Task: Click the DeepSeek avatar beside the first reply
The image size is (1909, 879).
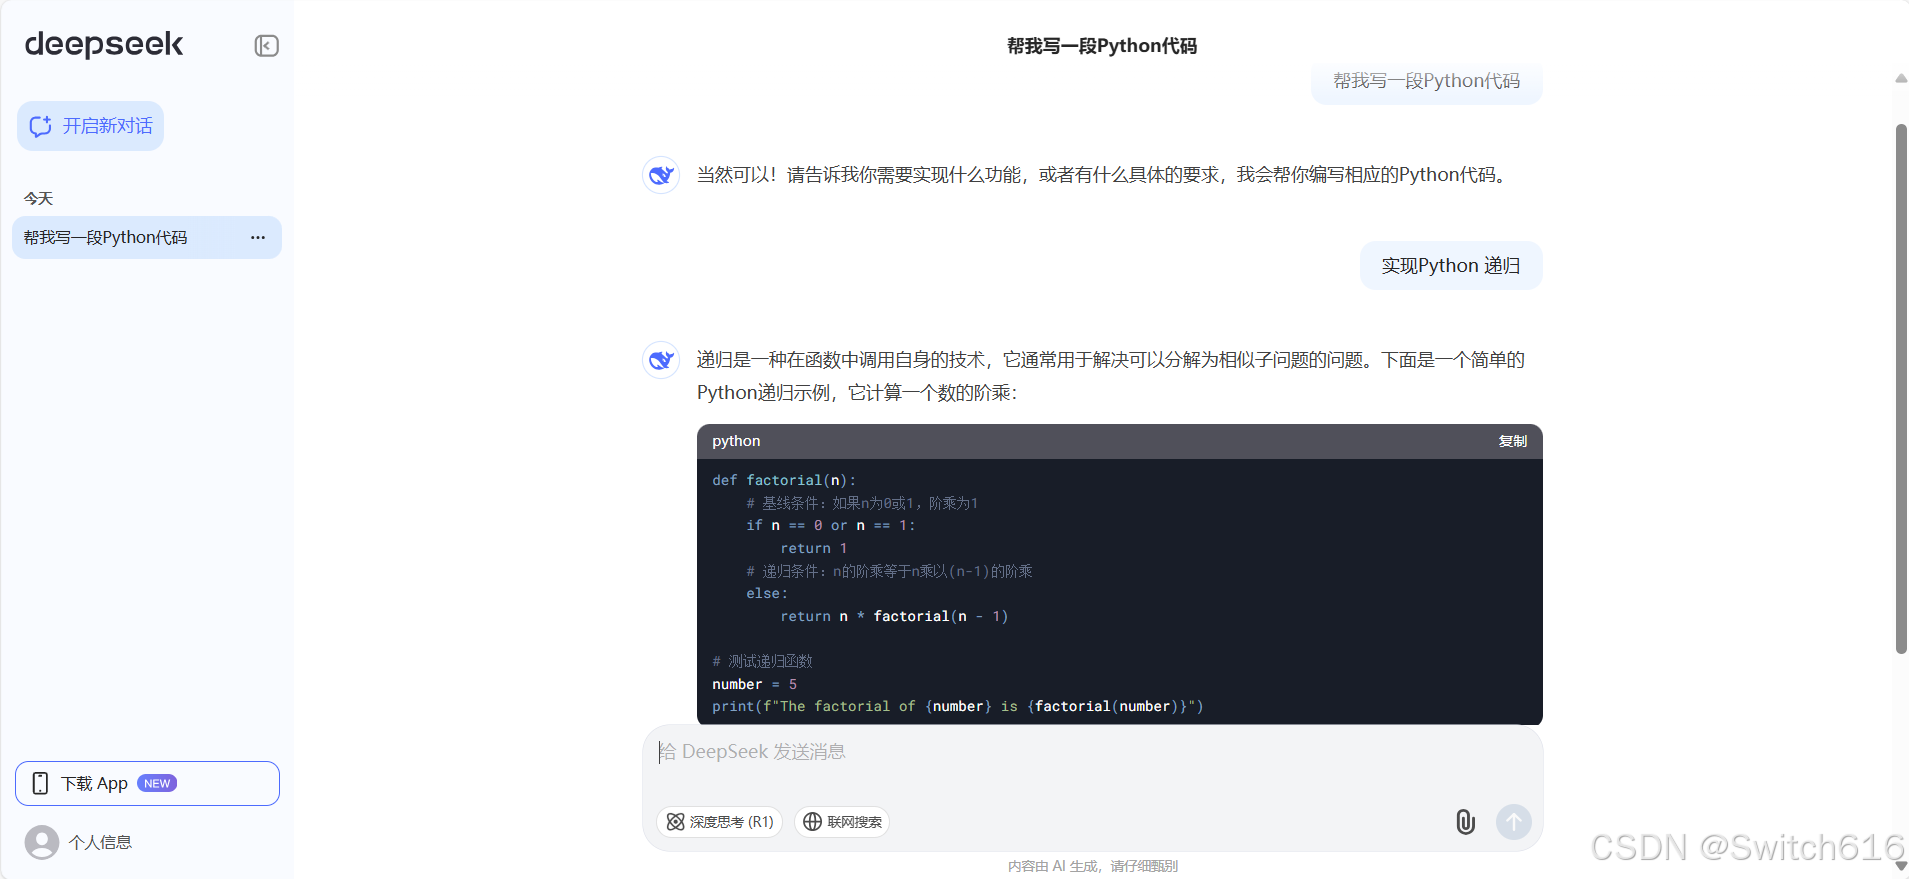Action: pos(661,175)
